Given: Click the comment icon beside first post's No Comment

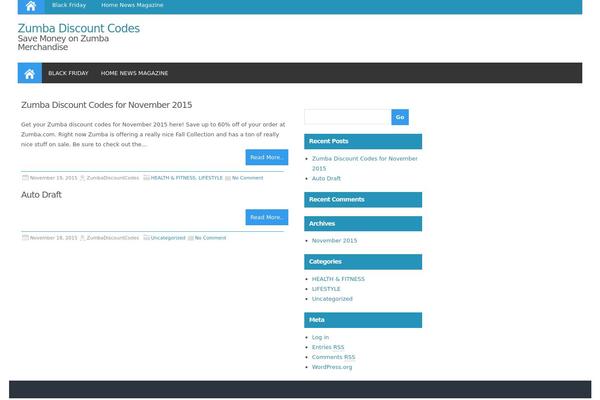Looking at the screenshot, I should tap(228, 178).
